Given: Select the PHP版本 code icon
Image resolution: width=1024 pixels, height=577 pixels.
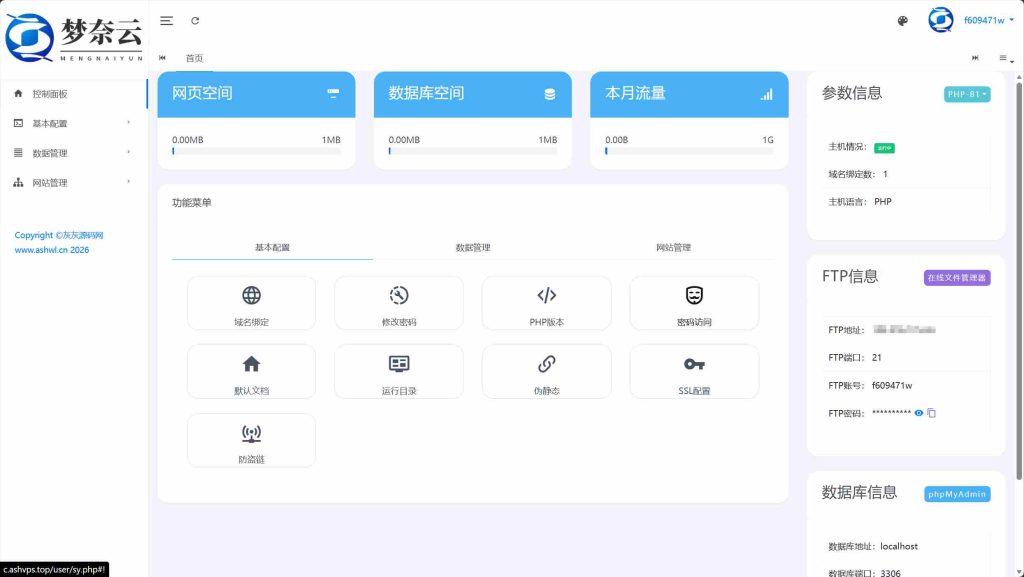Looking at the screenshot, I should (x=546, y=295).
